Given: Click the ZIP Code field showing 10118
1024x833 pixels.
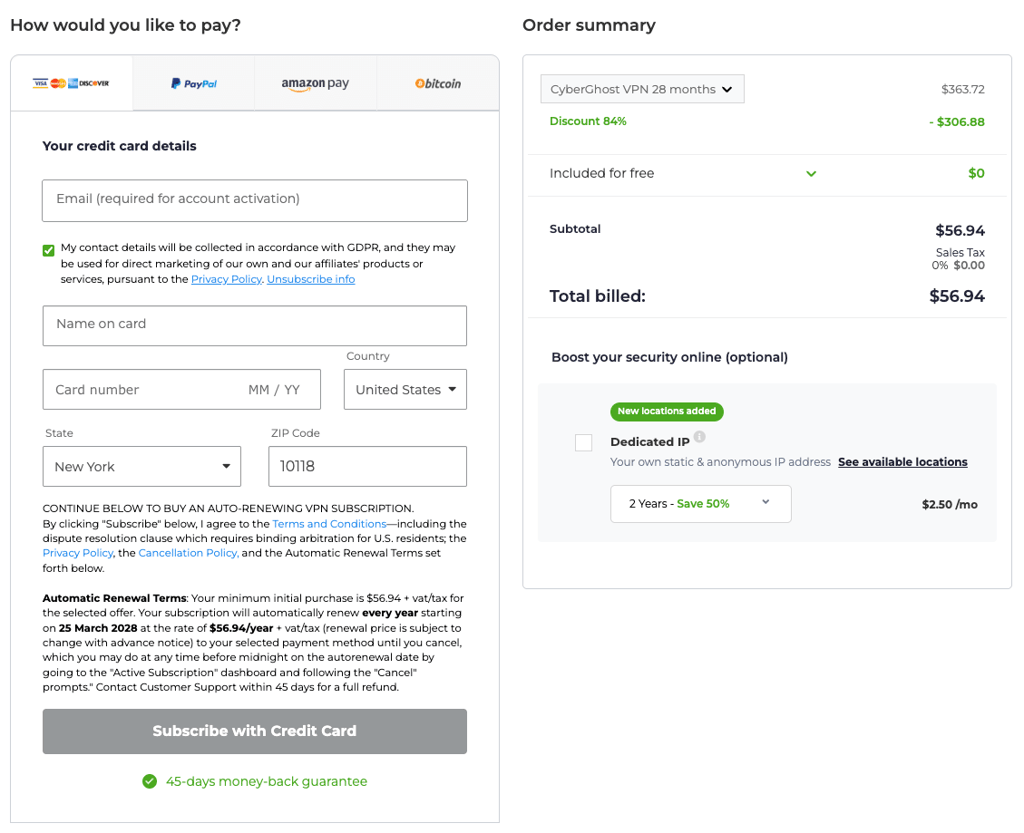Looking at the screenshot, I should [367, 467].
